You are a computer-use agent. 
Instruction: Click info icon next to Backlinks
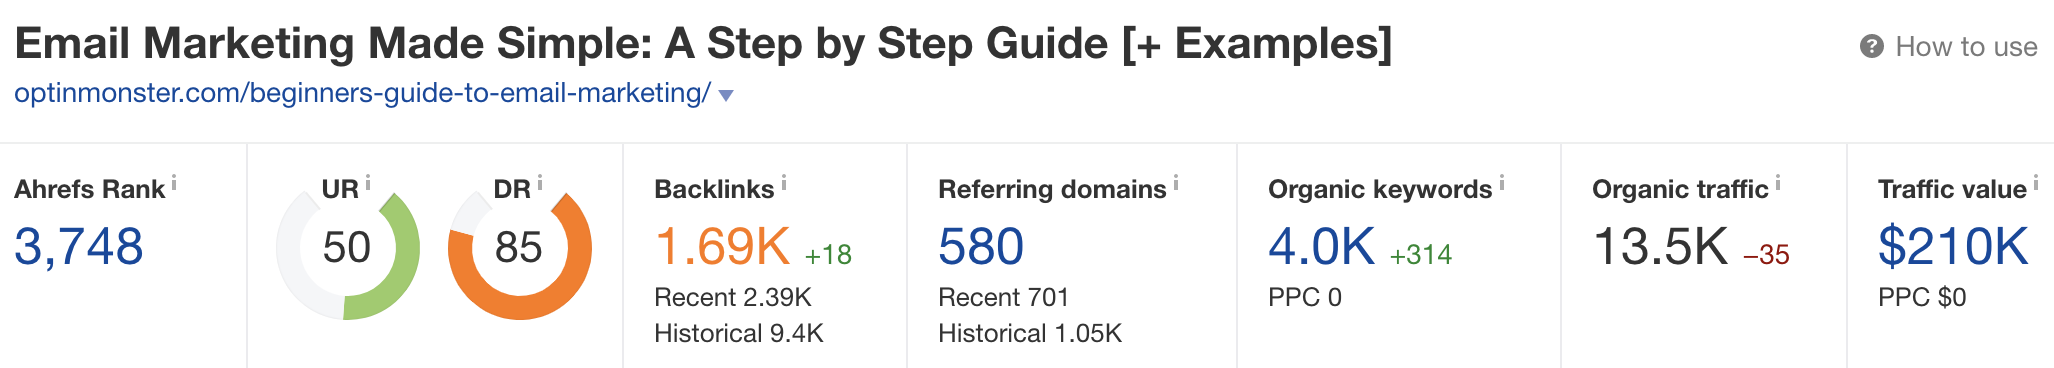click(x=784, y=182)
